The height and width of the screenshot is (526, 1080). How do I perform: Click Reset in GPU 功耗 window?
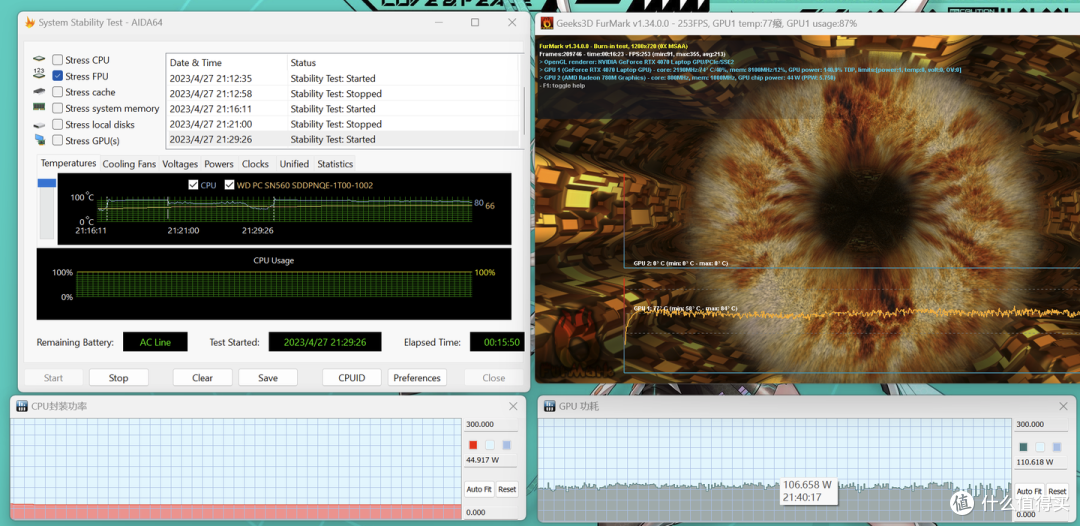tap(1057, 491)
